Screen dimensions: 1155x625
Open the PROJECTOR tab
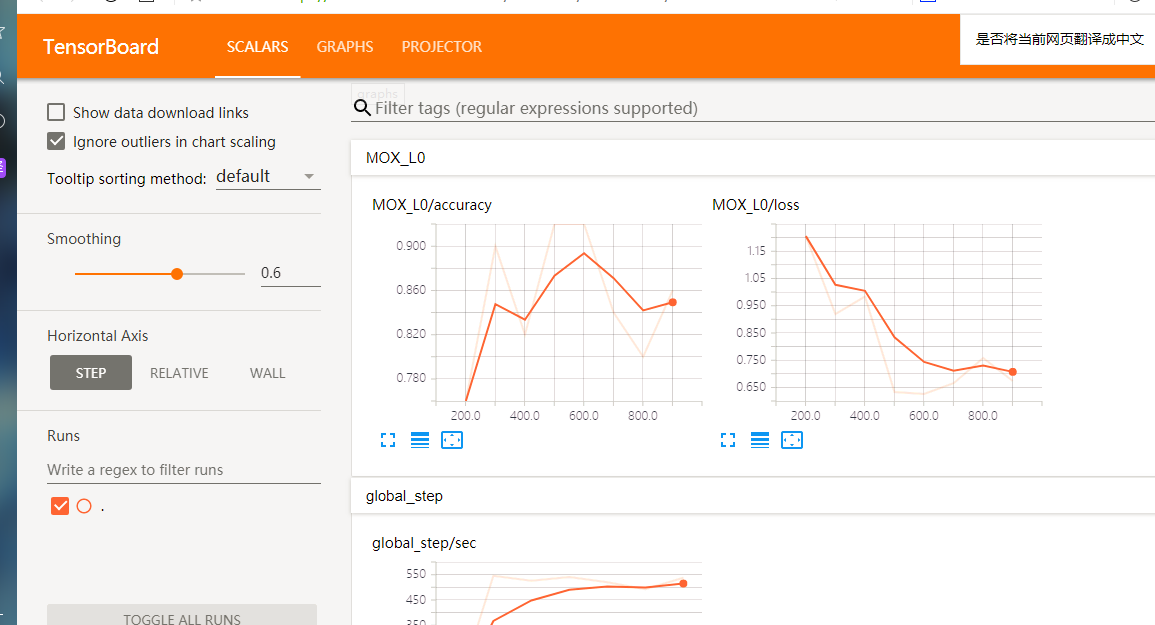(x=441, y=46)
